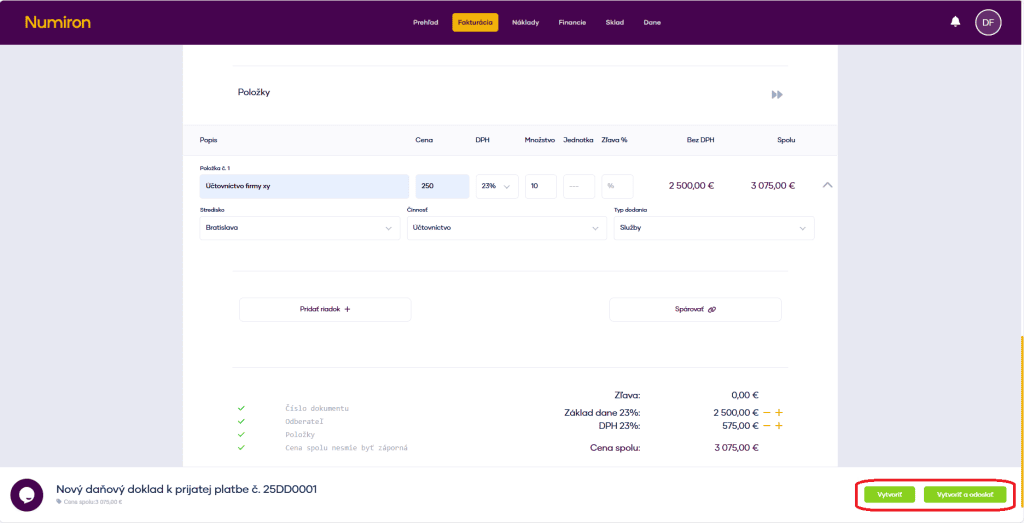Image resolution: width=1024 pixels, height=523 pixels.
Task: Click the Vytvoriť a odoslať button
Action: pos(965,495)
